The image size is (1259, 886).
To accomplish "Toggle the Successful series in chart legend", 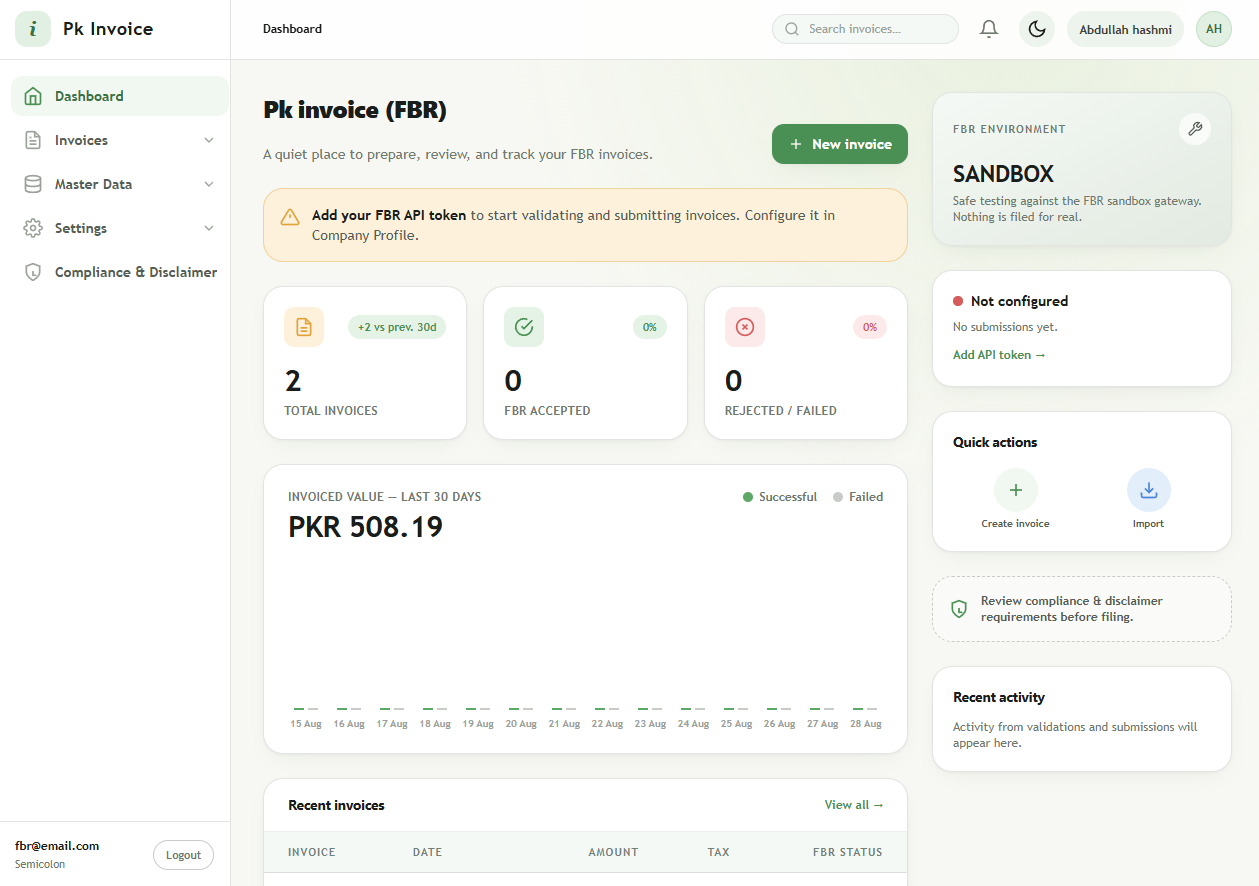I will 780,497.
